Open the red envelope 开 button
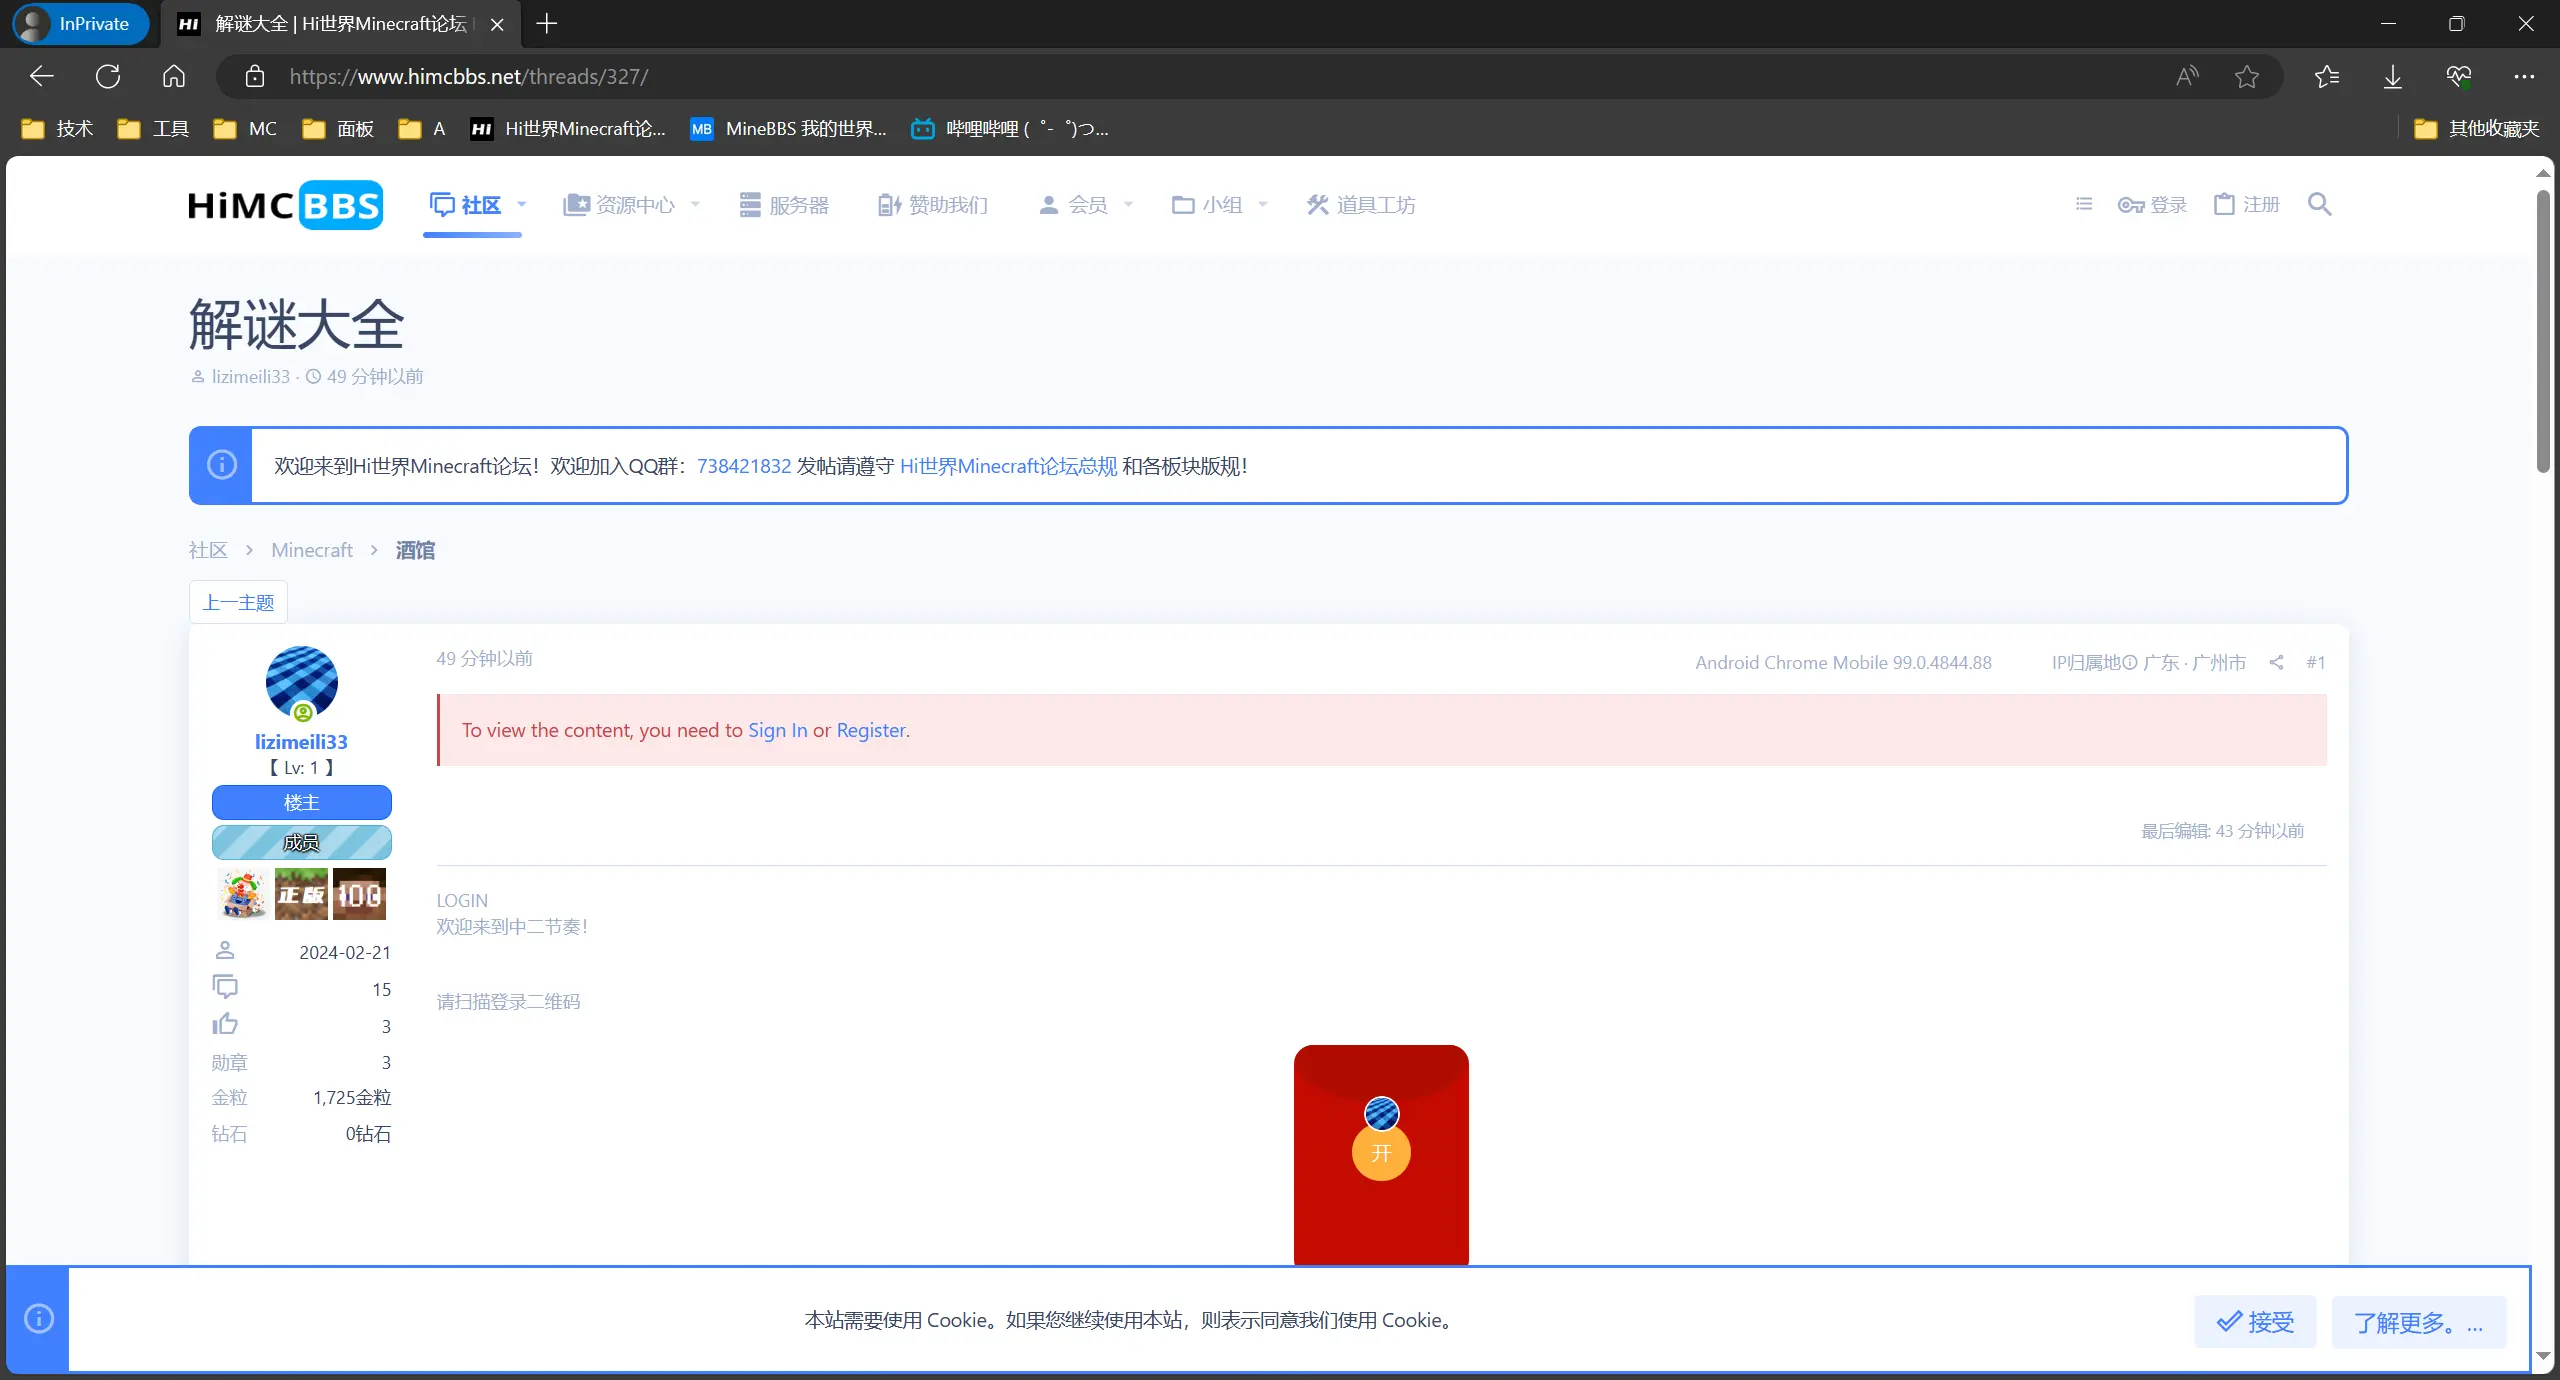 [1380, 1153]
